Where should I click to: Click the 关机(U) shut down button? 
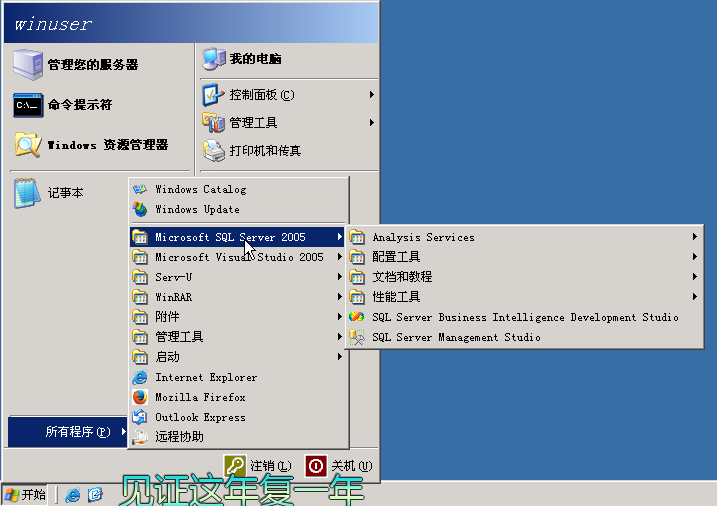[x=338, y=466]
